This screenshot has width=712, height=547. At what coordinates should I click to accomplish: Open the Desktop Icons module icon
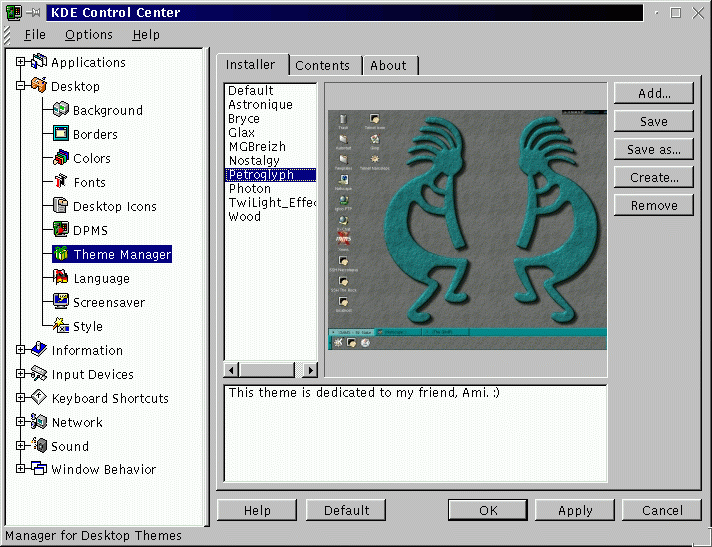click(60, 206)
